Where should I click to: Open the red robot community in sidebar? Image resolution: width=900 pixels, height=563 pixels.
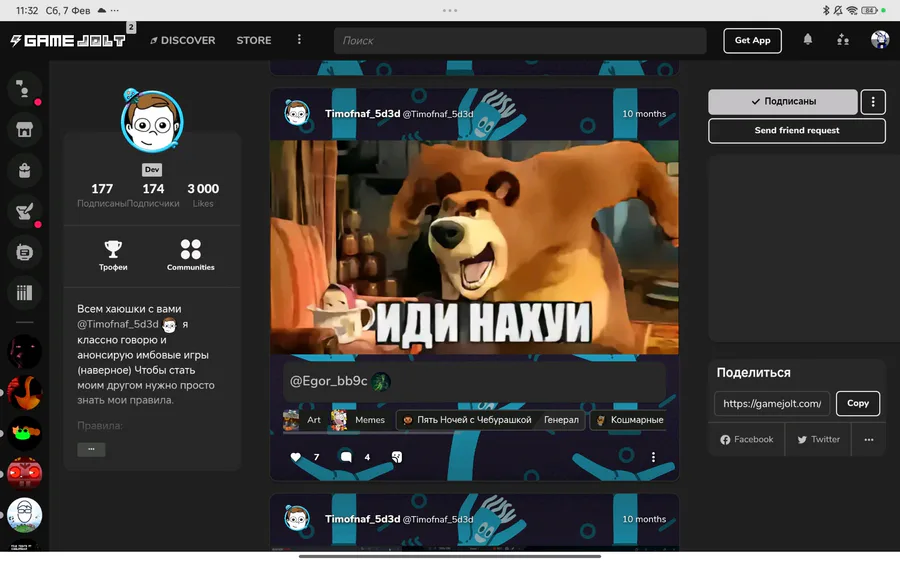pos(24,474)
